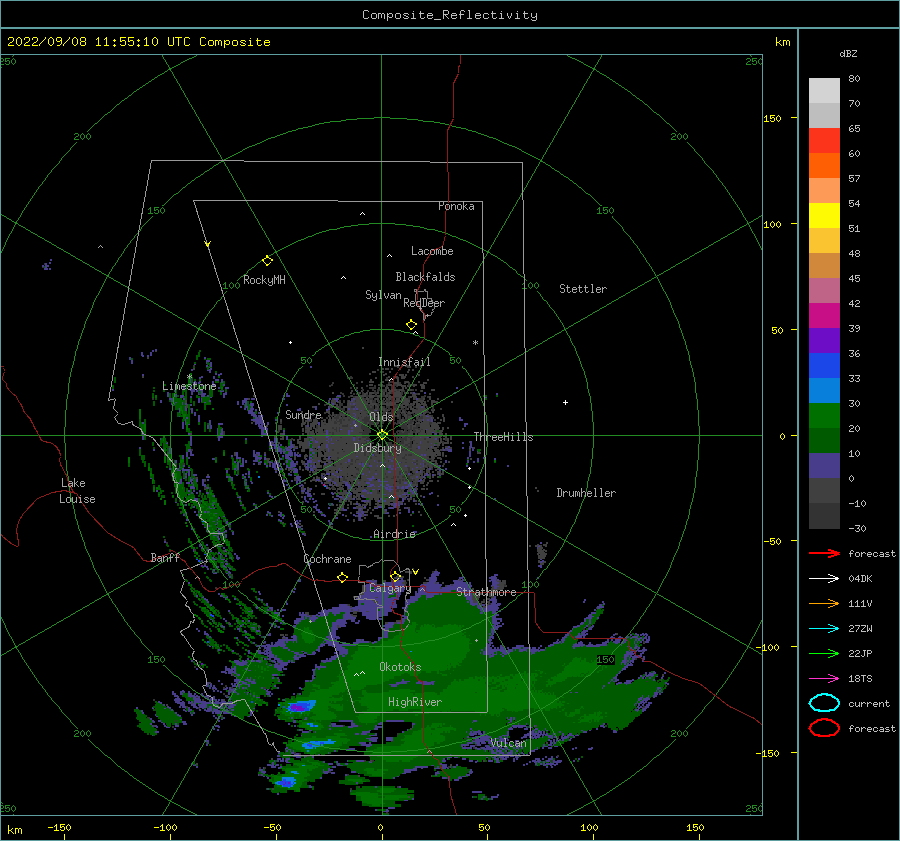The image size is (900, 841).
Task: Click the Airdrie town label
Action: coord(394,534)
